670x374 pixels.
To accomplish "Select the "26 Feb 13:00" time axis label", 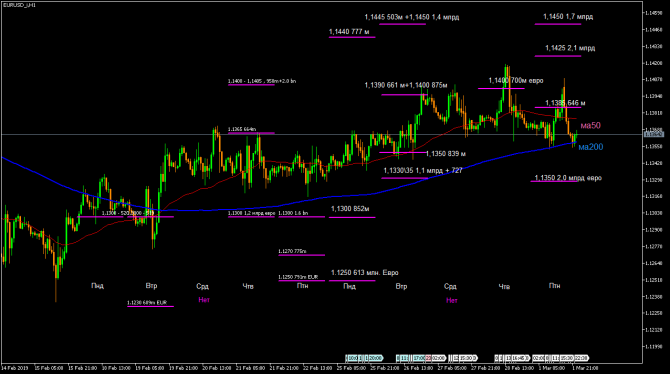I will tap(418, 368).
